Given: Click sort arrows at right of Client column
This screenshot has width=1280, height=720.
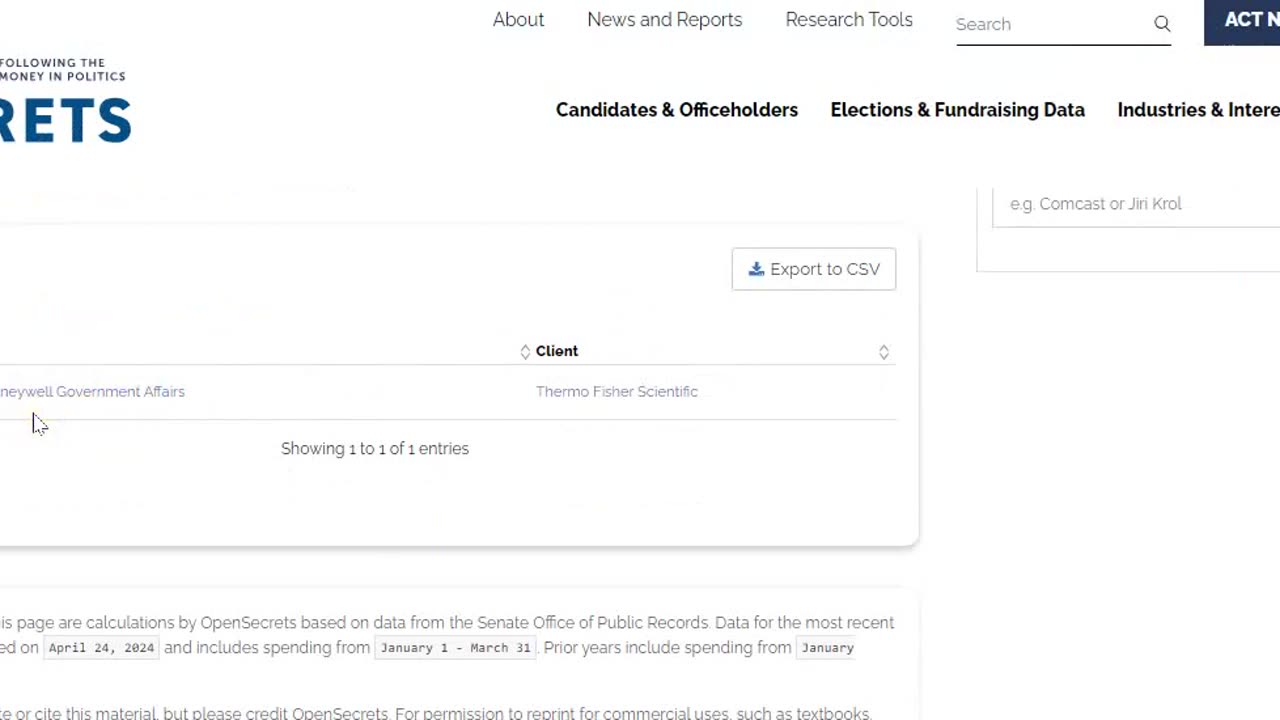Looking at the screenshot, I should pyautogui.click(x=884, y=352).
